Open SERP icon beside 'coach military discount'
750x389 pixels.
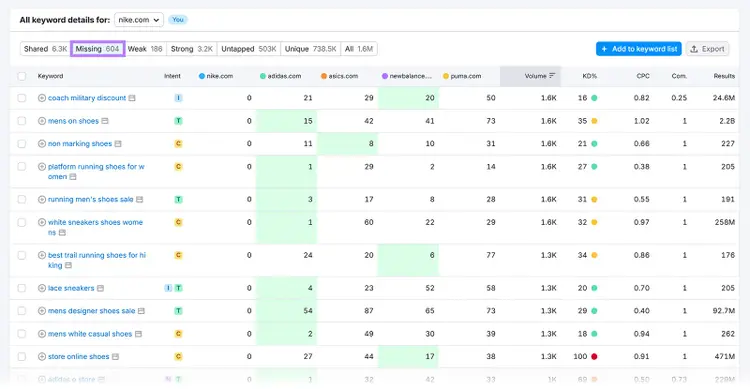coord(132,98)
